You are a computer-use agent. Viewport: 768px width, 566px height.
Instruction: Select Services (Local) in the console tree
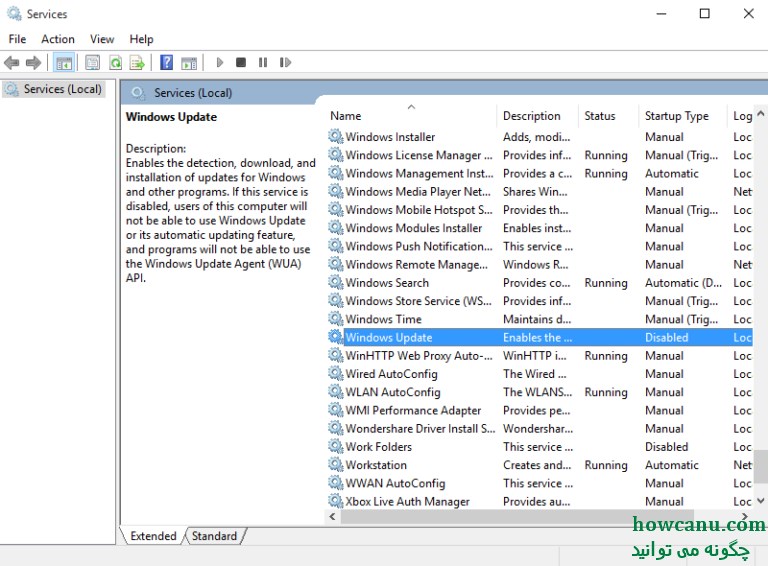pyautogui.click(x=53, y=89)
